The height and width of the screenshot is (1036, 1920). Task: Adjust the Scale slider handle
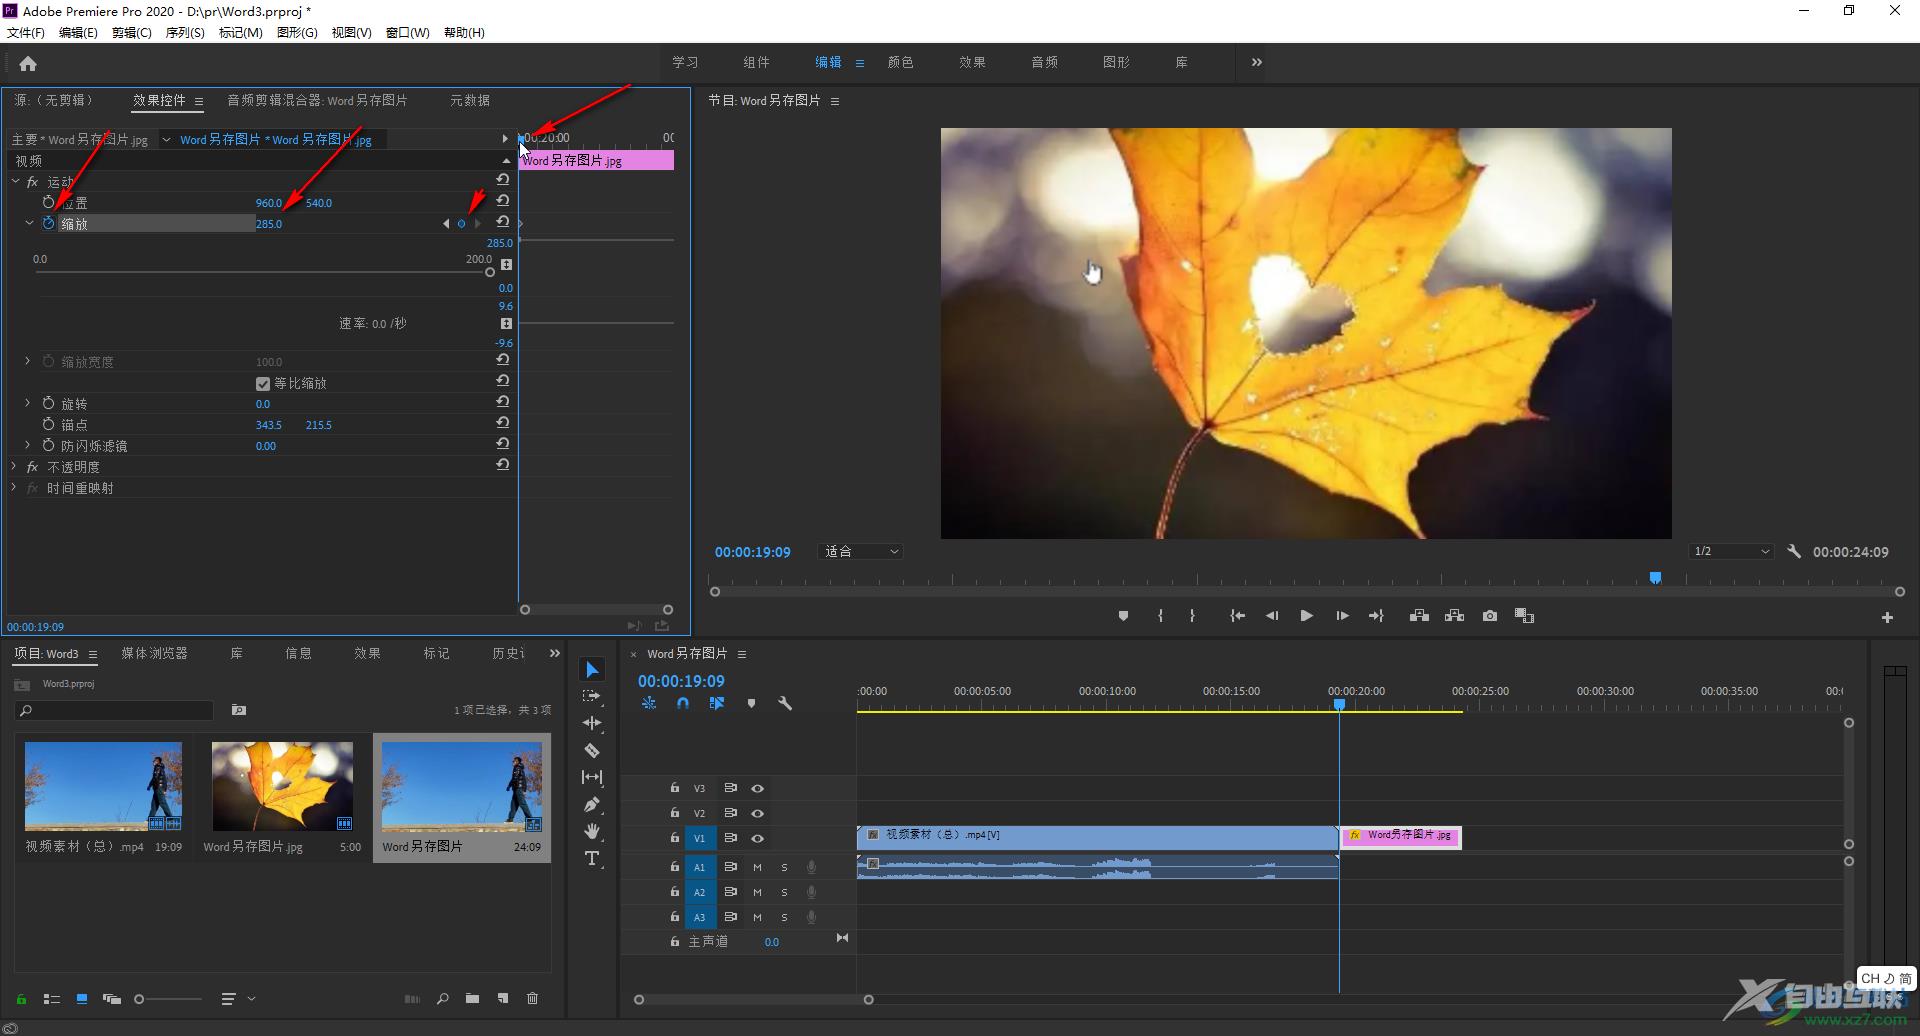coord(489,272)
